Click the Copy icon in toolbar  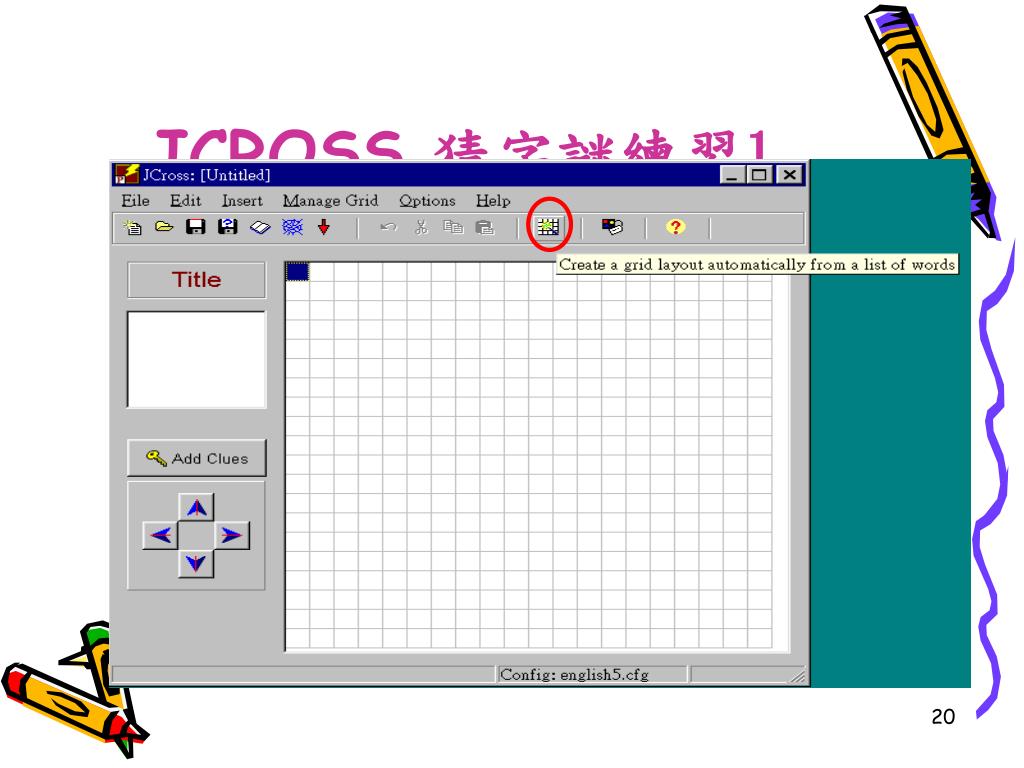pyautogui.click(x=453, y=227)
